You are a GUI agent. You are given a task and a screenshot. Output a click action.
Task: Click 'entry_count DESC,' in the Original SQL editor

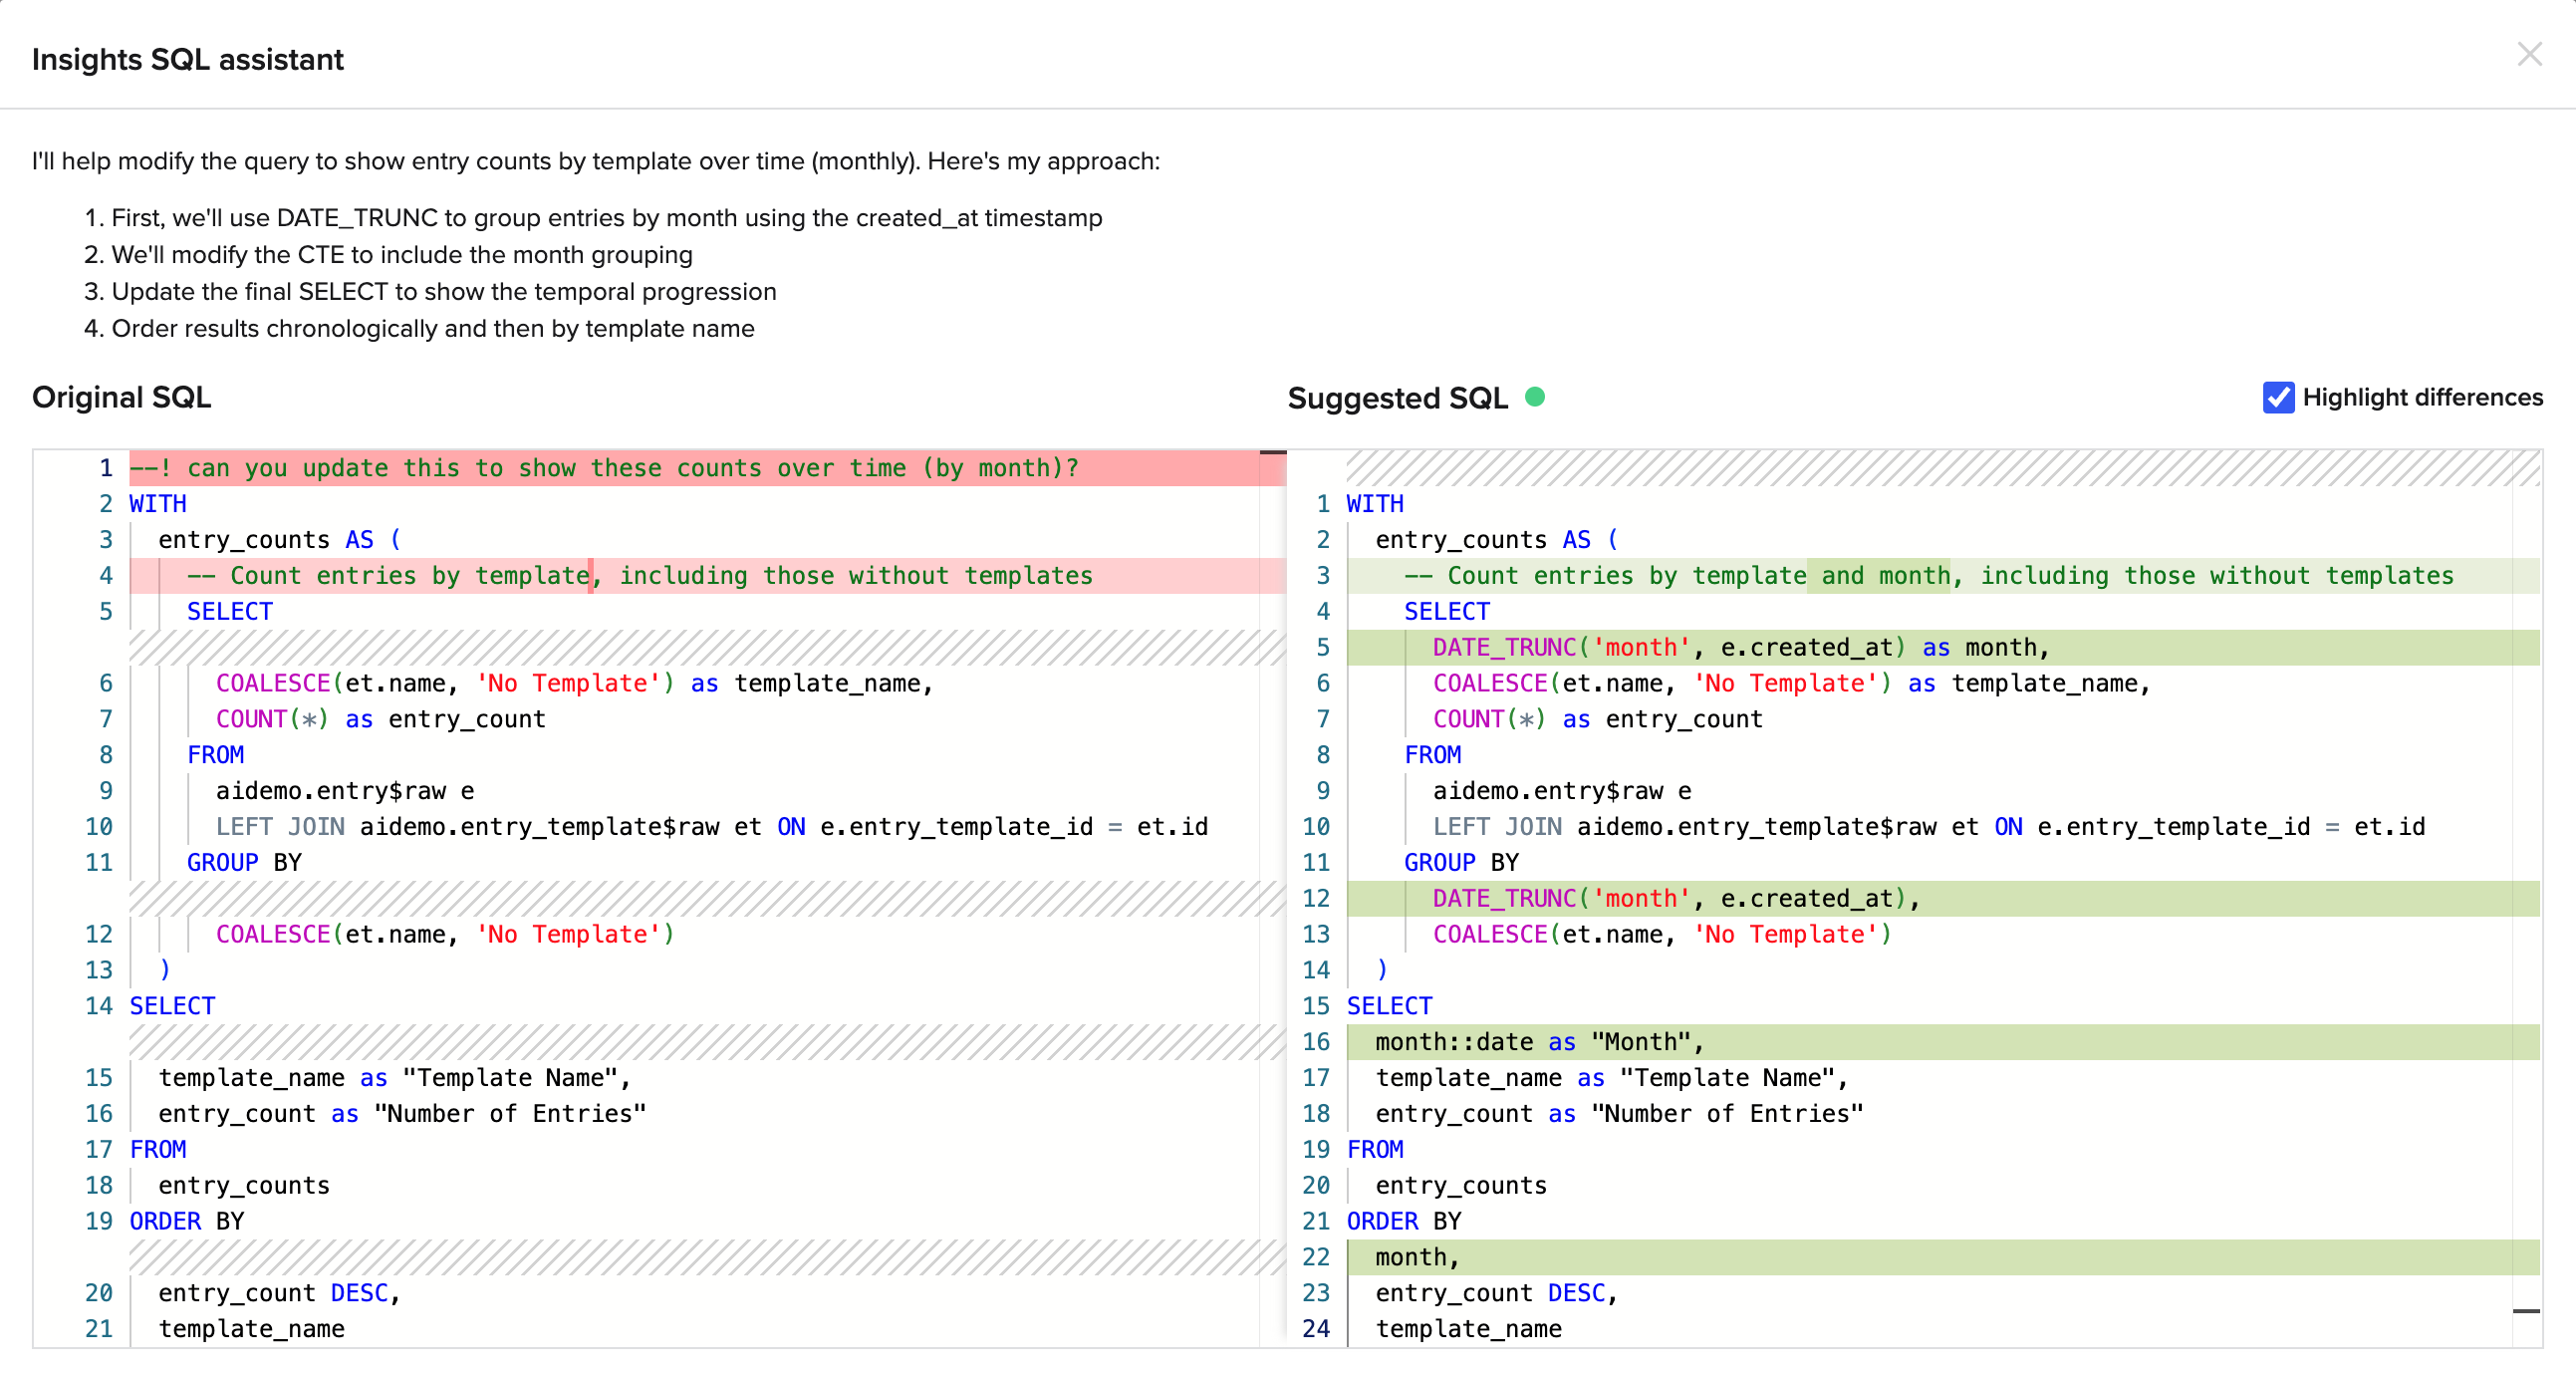pyautogui.click(x=278, y=1292)
